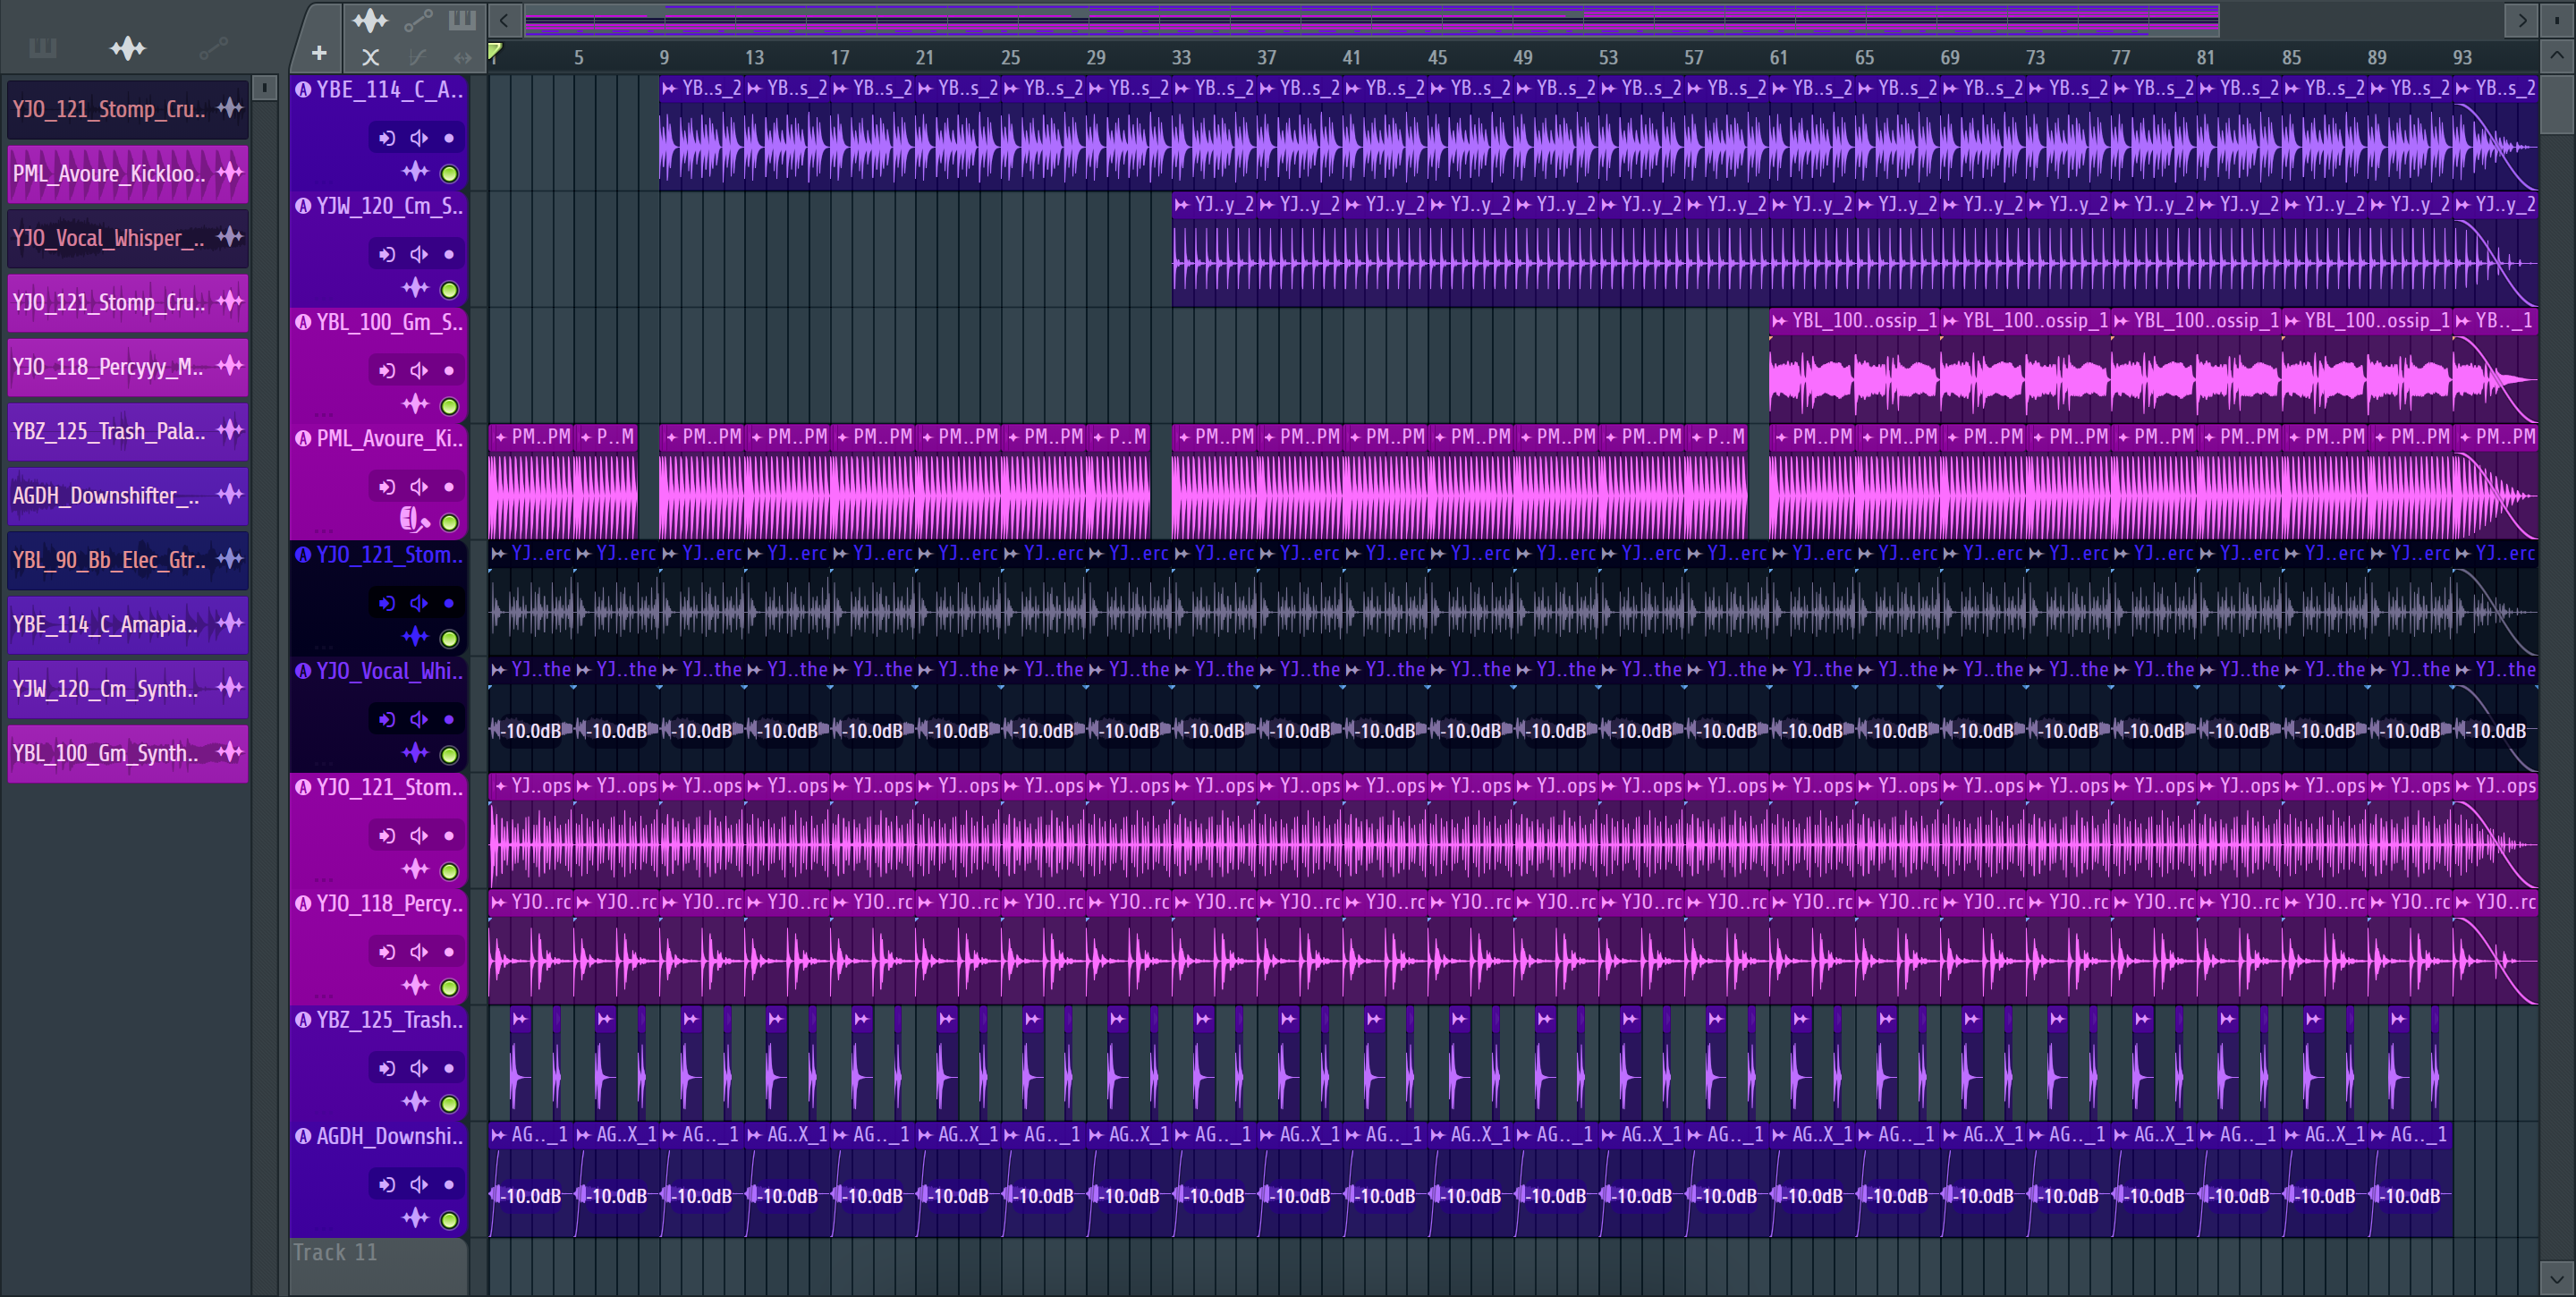Mute YBL_100_Gm_S track via green LED

point(450,406)
